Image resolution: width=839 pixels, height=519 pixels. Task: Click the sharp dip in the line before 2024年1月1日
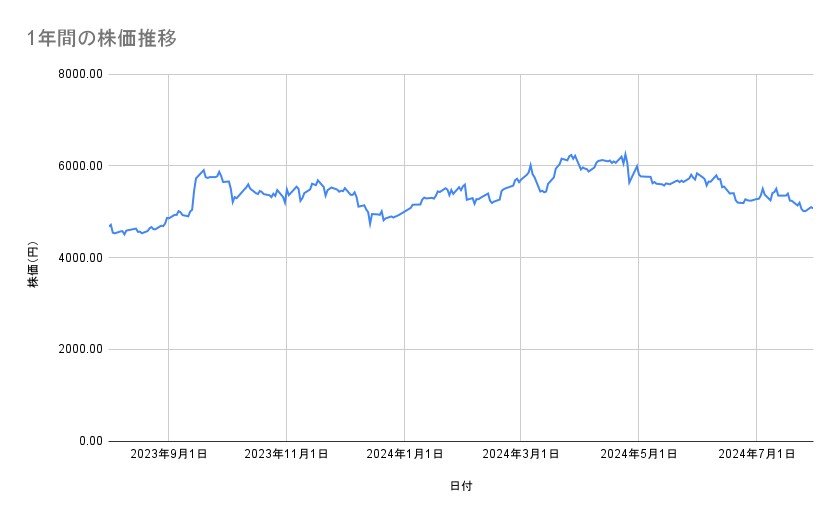click(x=370, y=225)
